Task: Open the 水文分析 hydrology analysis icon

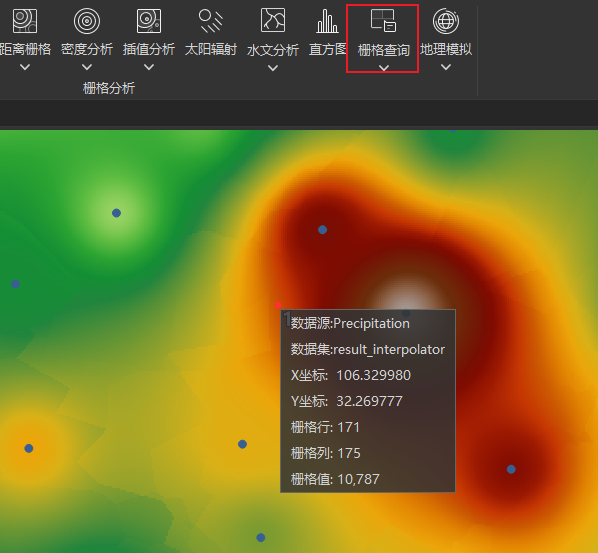Action: (273, 20)
